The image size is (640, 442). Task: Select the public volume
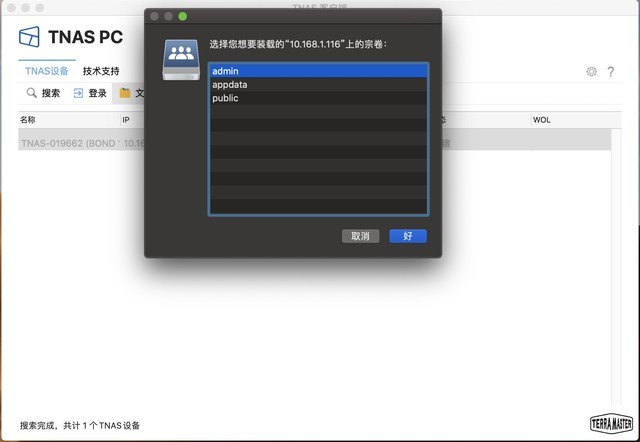[318, 98]
